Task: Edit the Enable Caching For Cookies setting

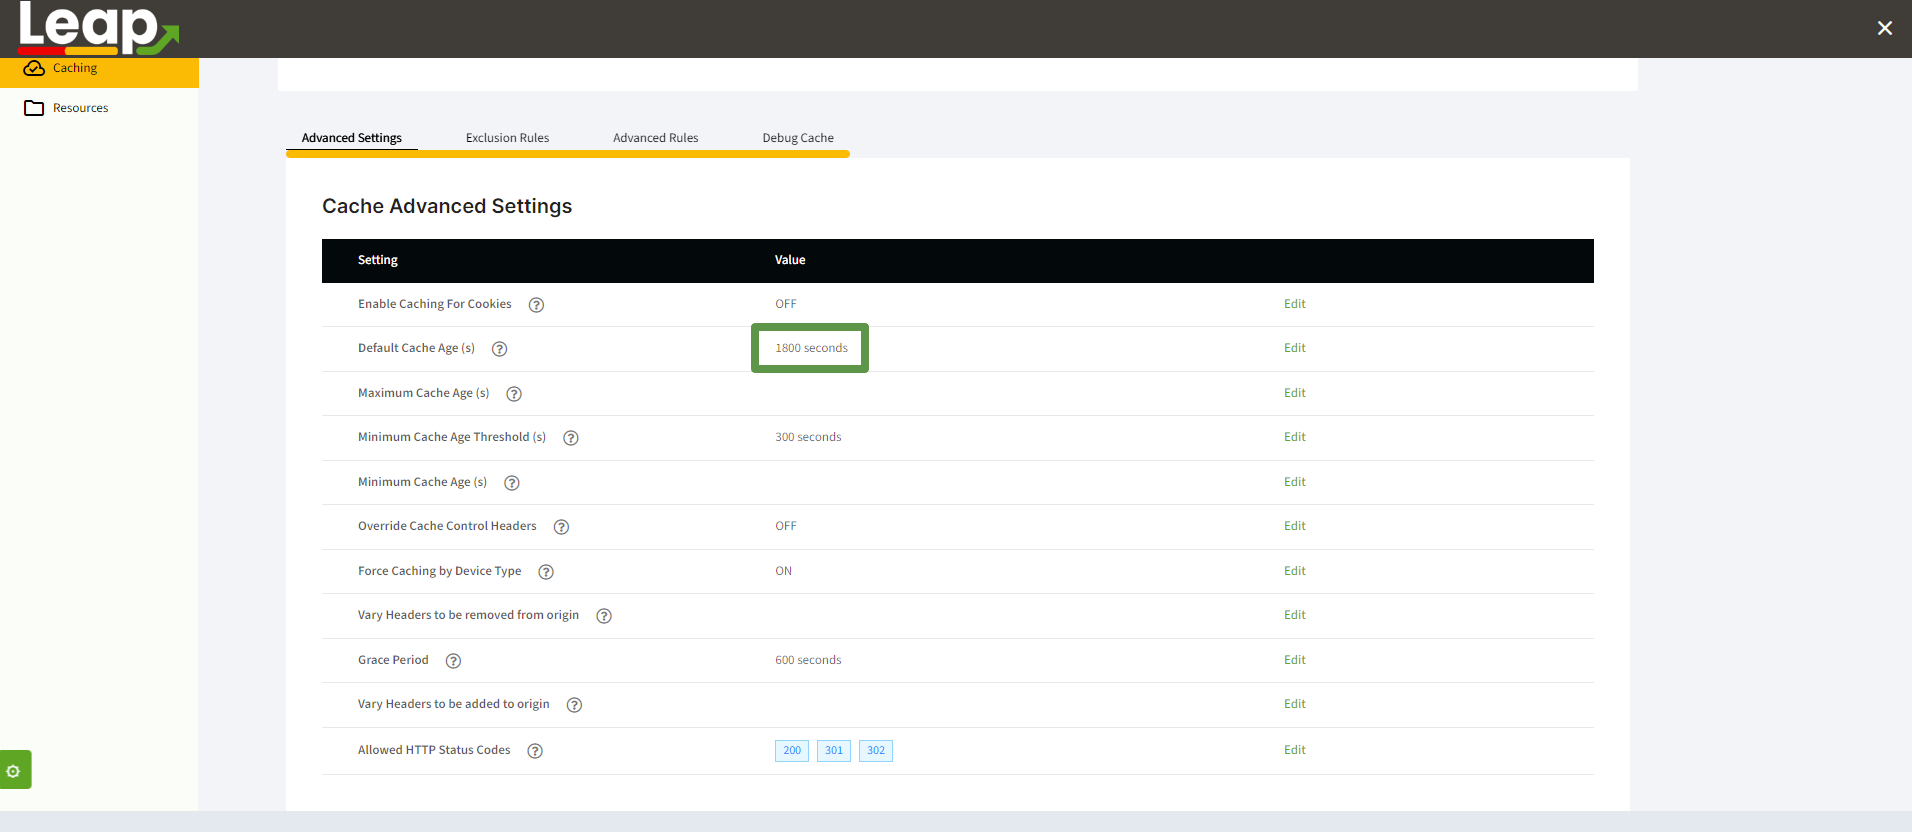Action: (1294, 304)
